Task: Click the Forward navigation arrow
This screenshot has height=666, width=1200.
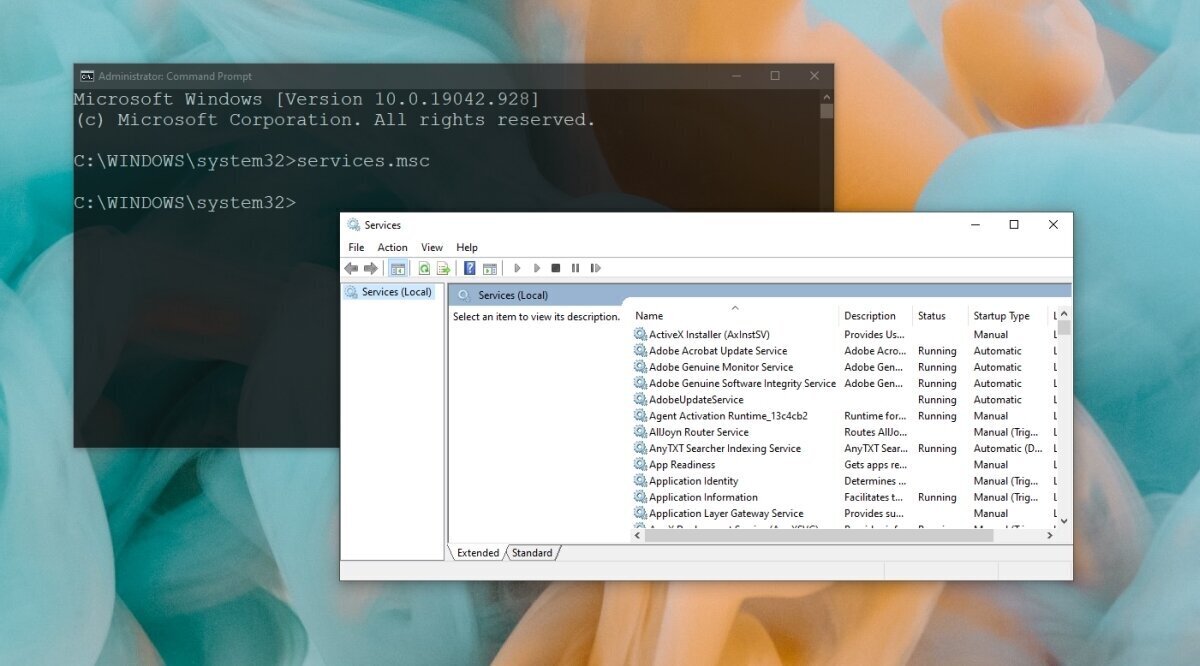Action: [370, 268]
